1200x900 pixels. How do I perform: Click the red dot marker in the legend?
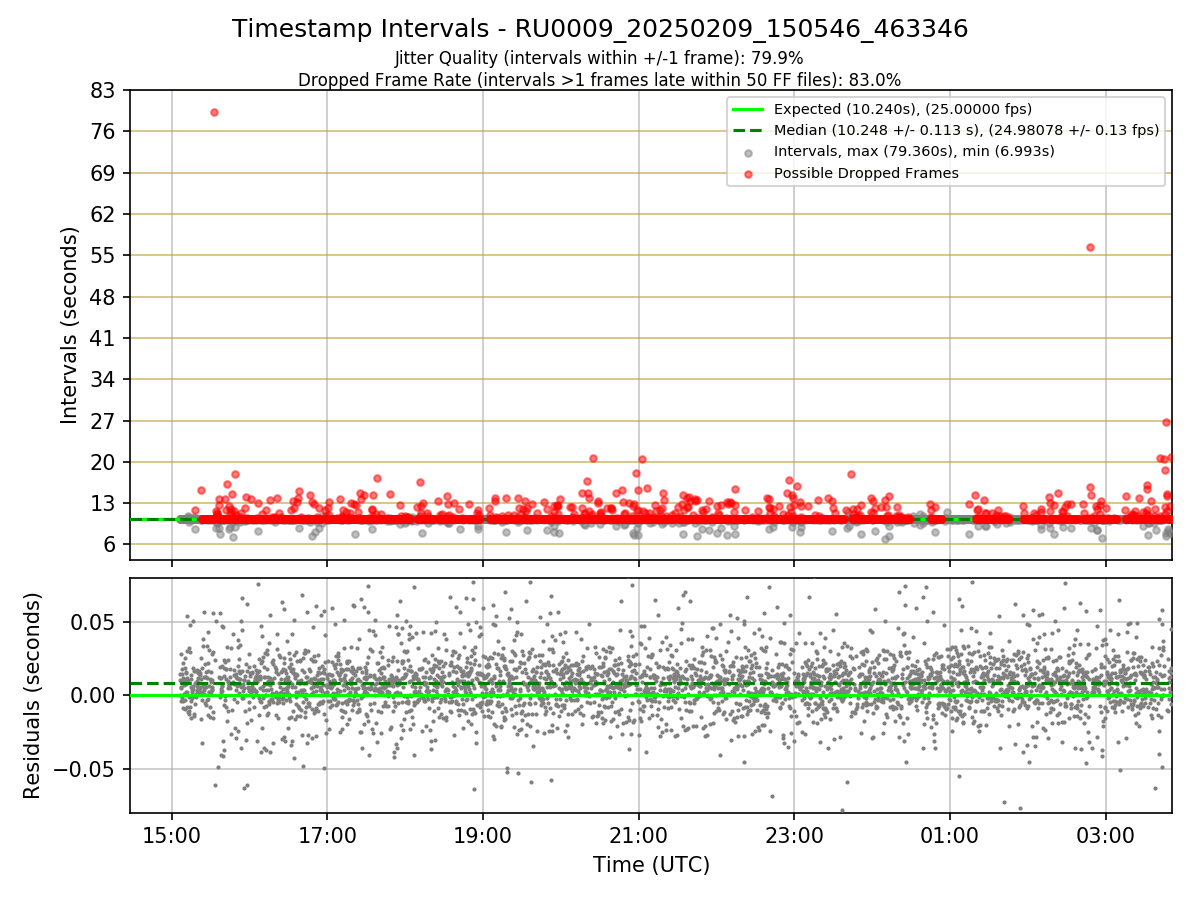coord(749,174)
